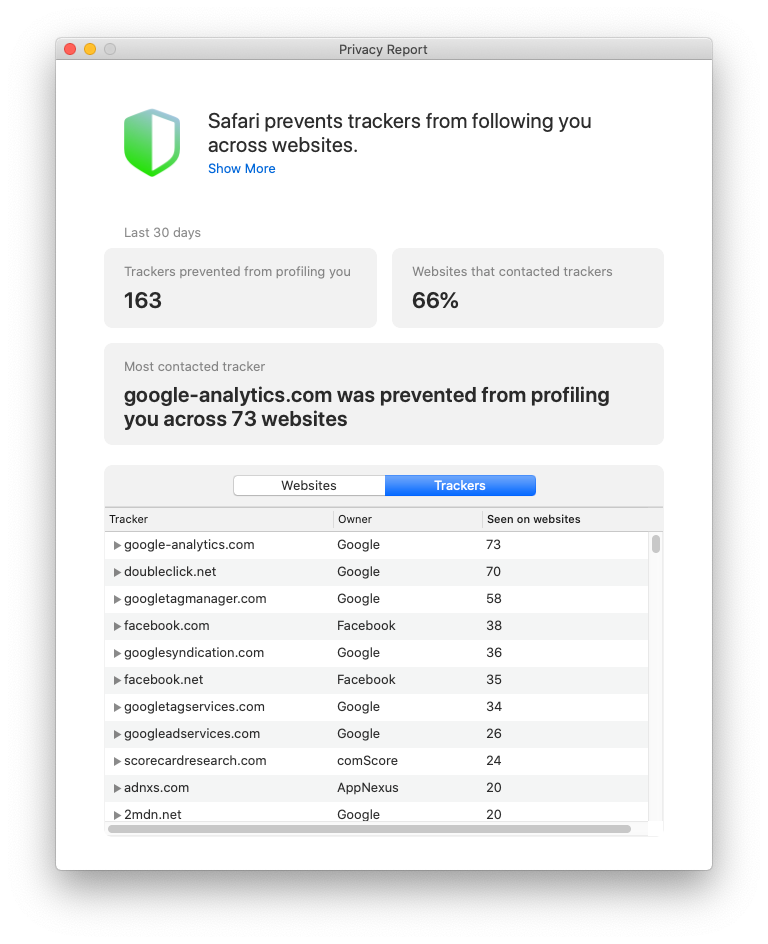This screenshot has width=768, height=944.
Task: Sort by the Tracker column header
Action: tap(218, 520)
